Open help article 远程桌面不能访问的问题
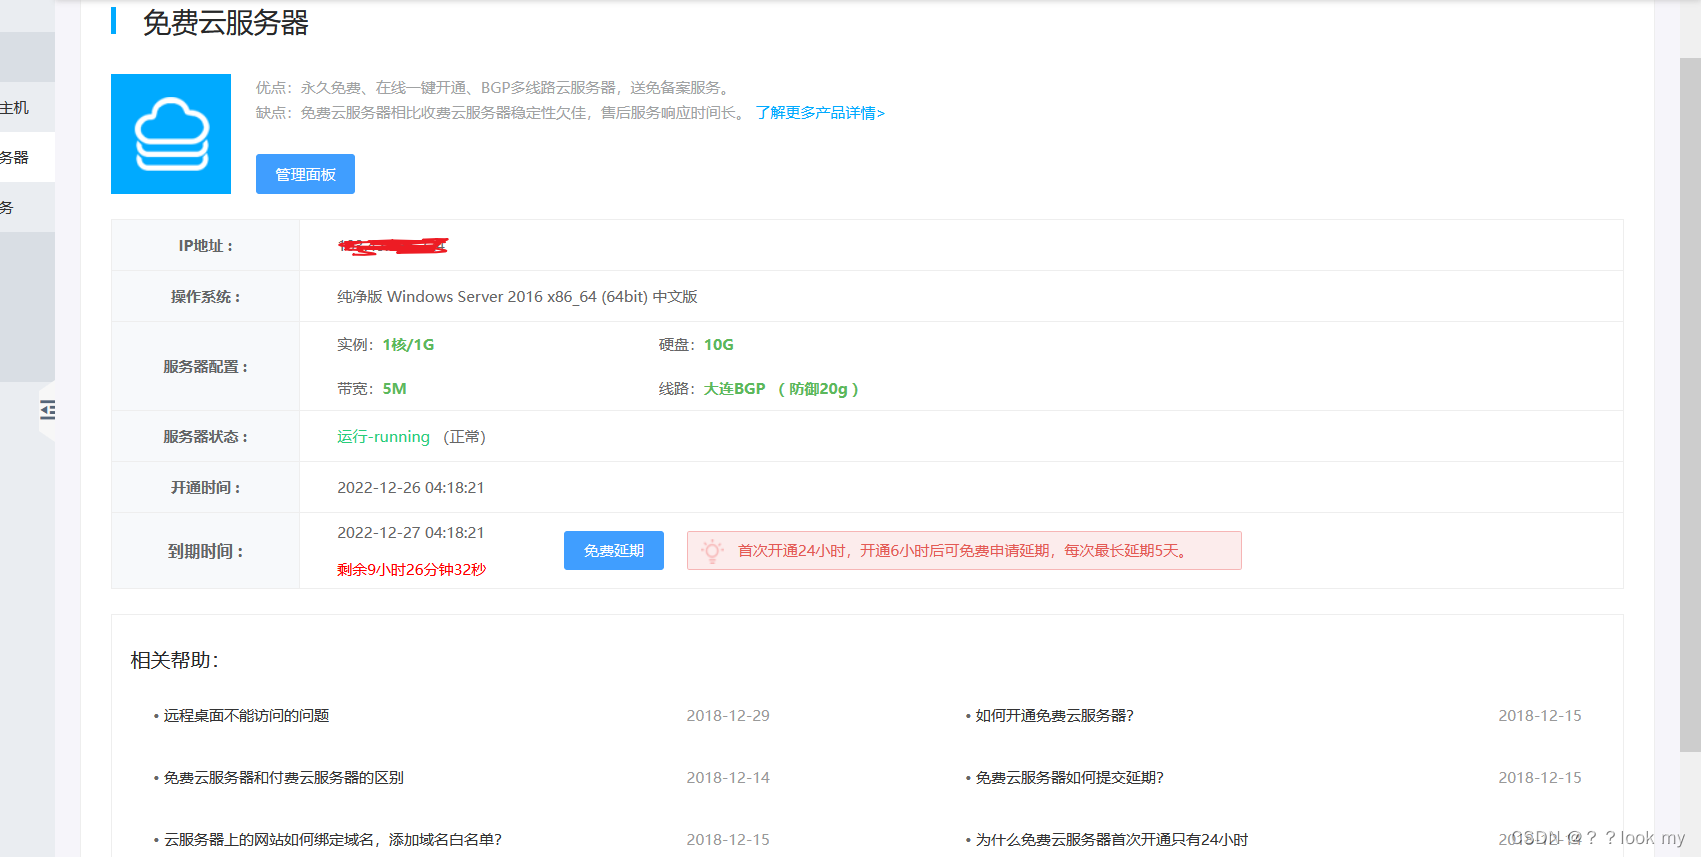 (246, 716)
